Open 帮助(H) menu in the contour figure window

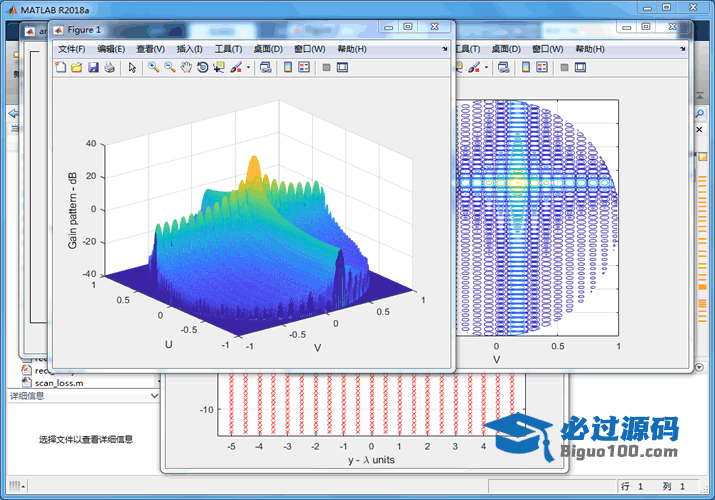590,49
